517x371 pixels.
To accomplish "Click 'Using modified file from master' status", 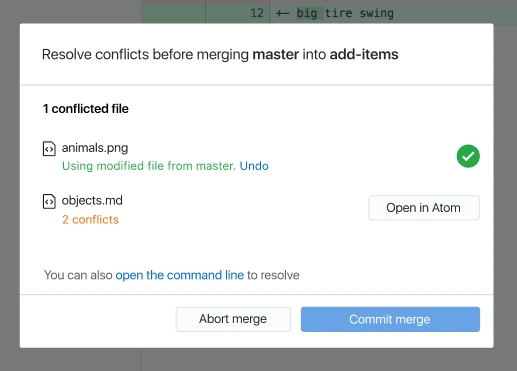I will pos(149,166).
